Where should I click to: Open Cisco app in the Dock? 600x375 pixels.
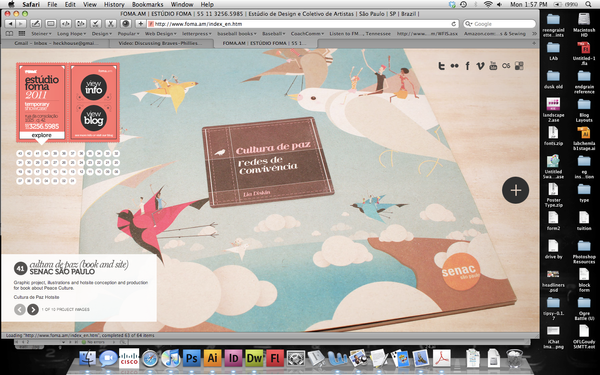pyautogui.click(x=129, y=359)
